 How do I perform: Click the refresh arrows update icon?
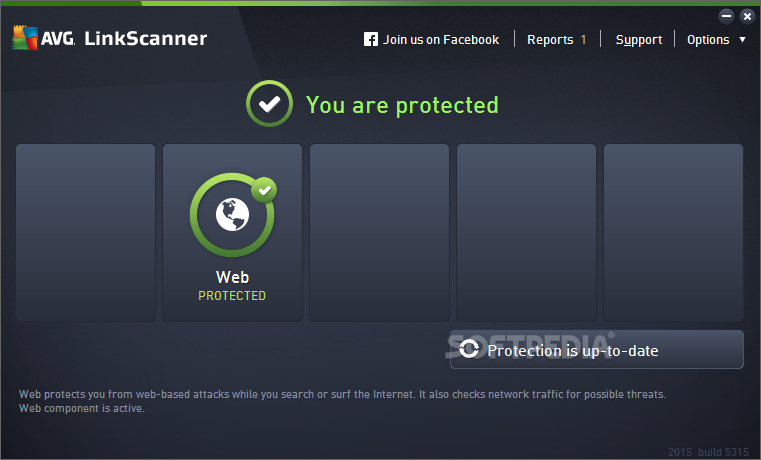[469, 349]
